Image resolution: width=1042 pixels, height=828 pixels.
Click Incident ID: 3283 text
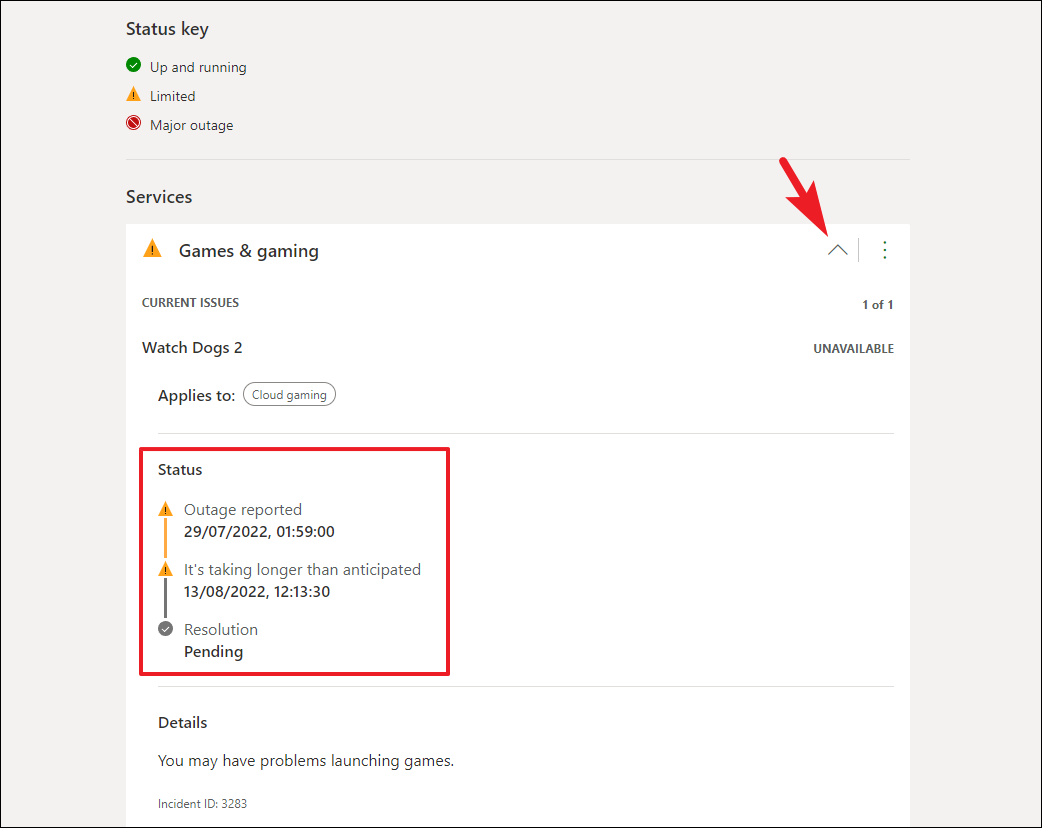point(202,804)
